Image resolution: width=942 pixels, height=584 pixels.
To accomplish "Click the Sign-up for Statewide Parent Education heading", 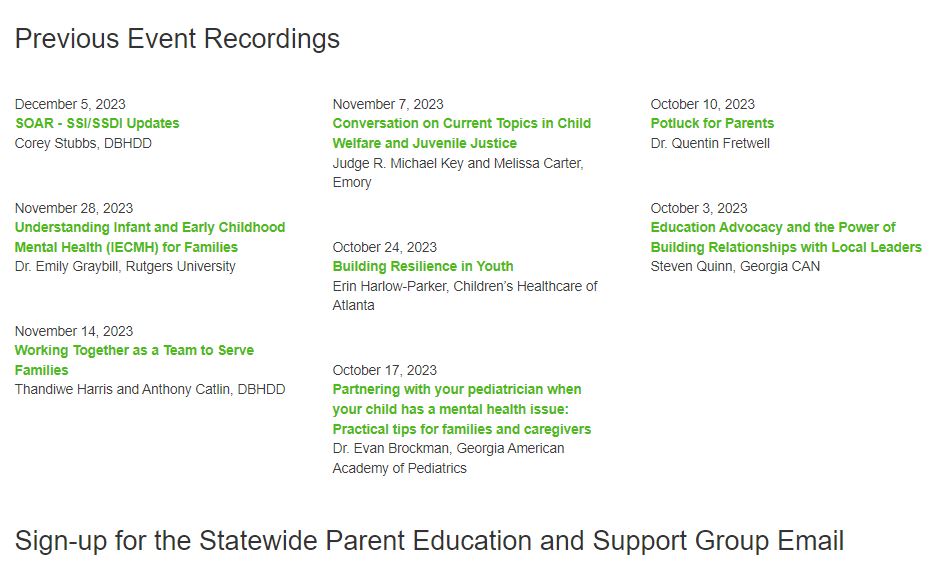I will (429, 541).
